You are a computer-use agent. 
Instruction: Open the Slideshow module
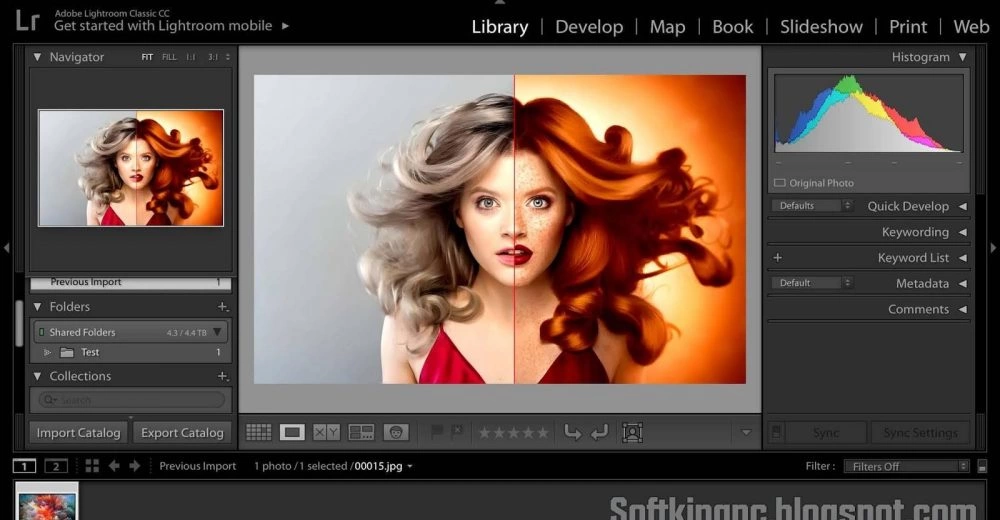click(x=820, y=27)
